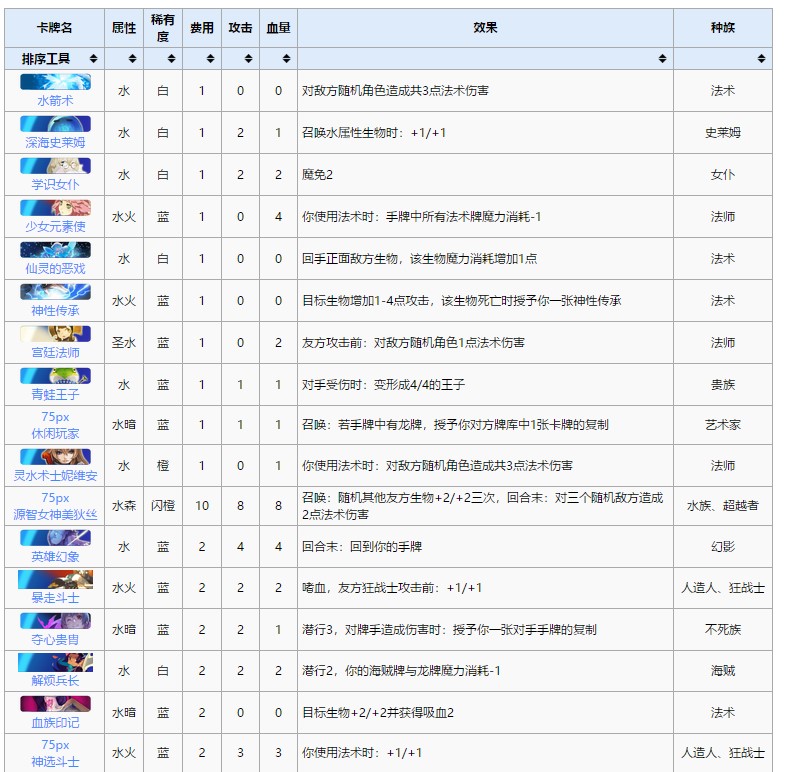The width and height of the screenshot is (788, 772).
Task: Select the 艺术家 race cell
Action: coord(723,425)
